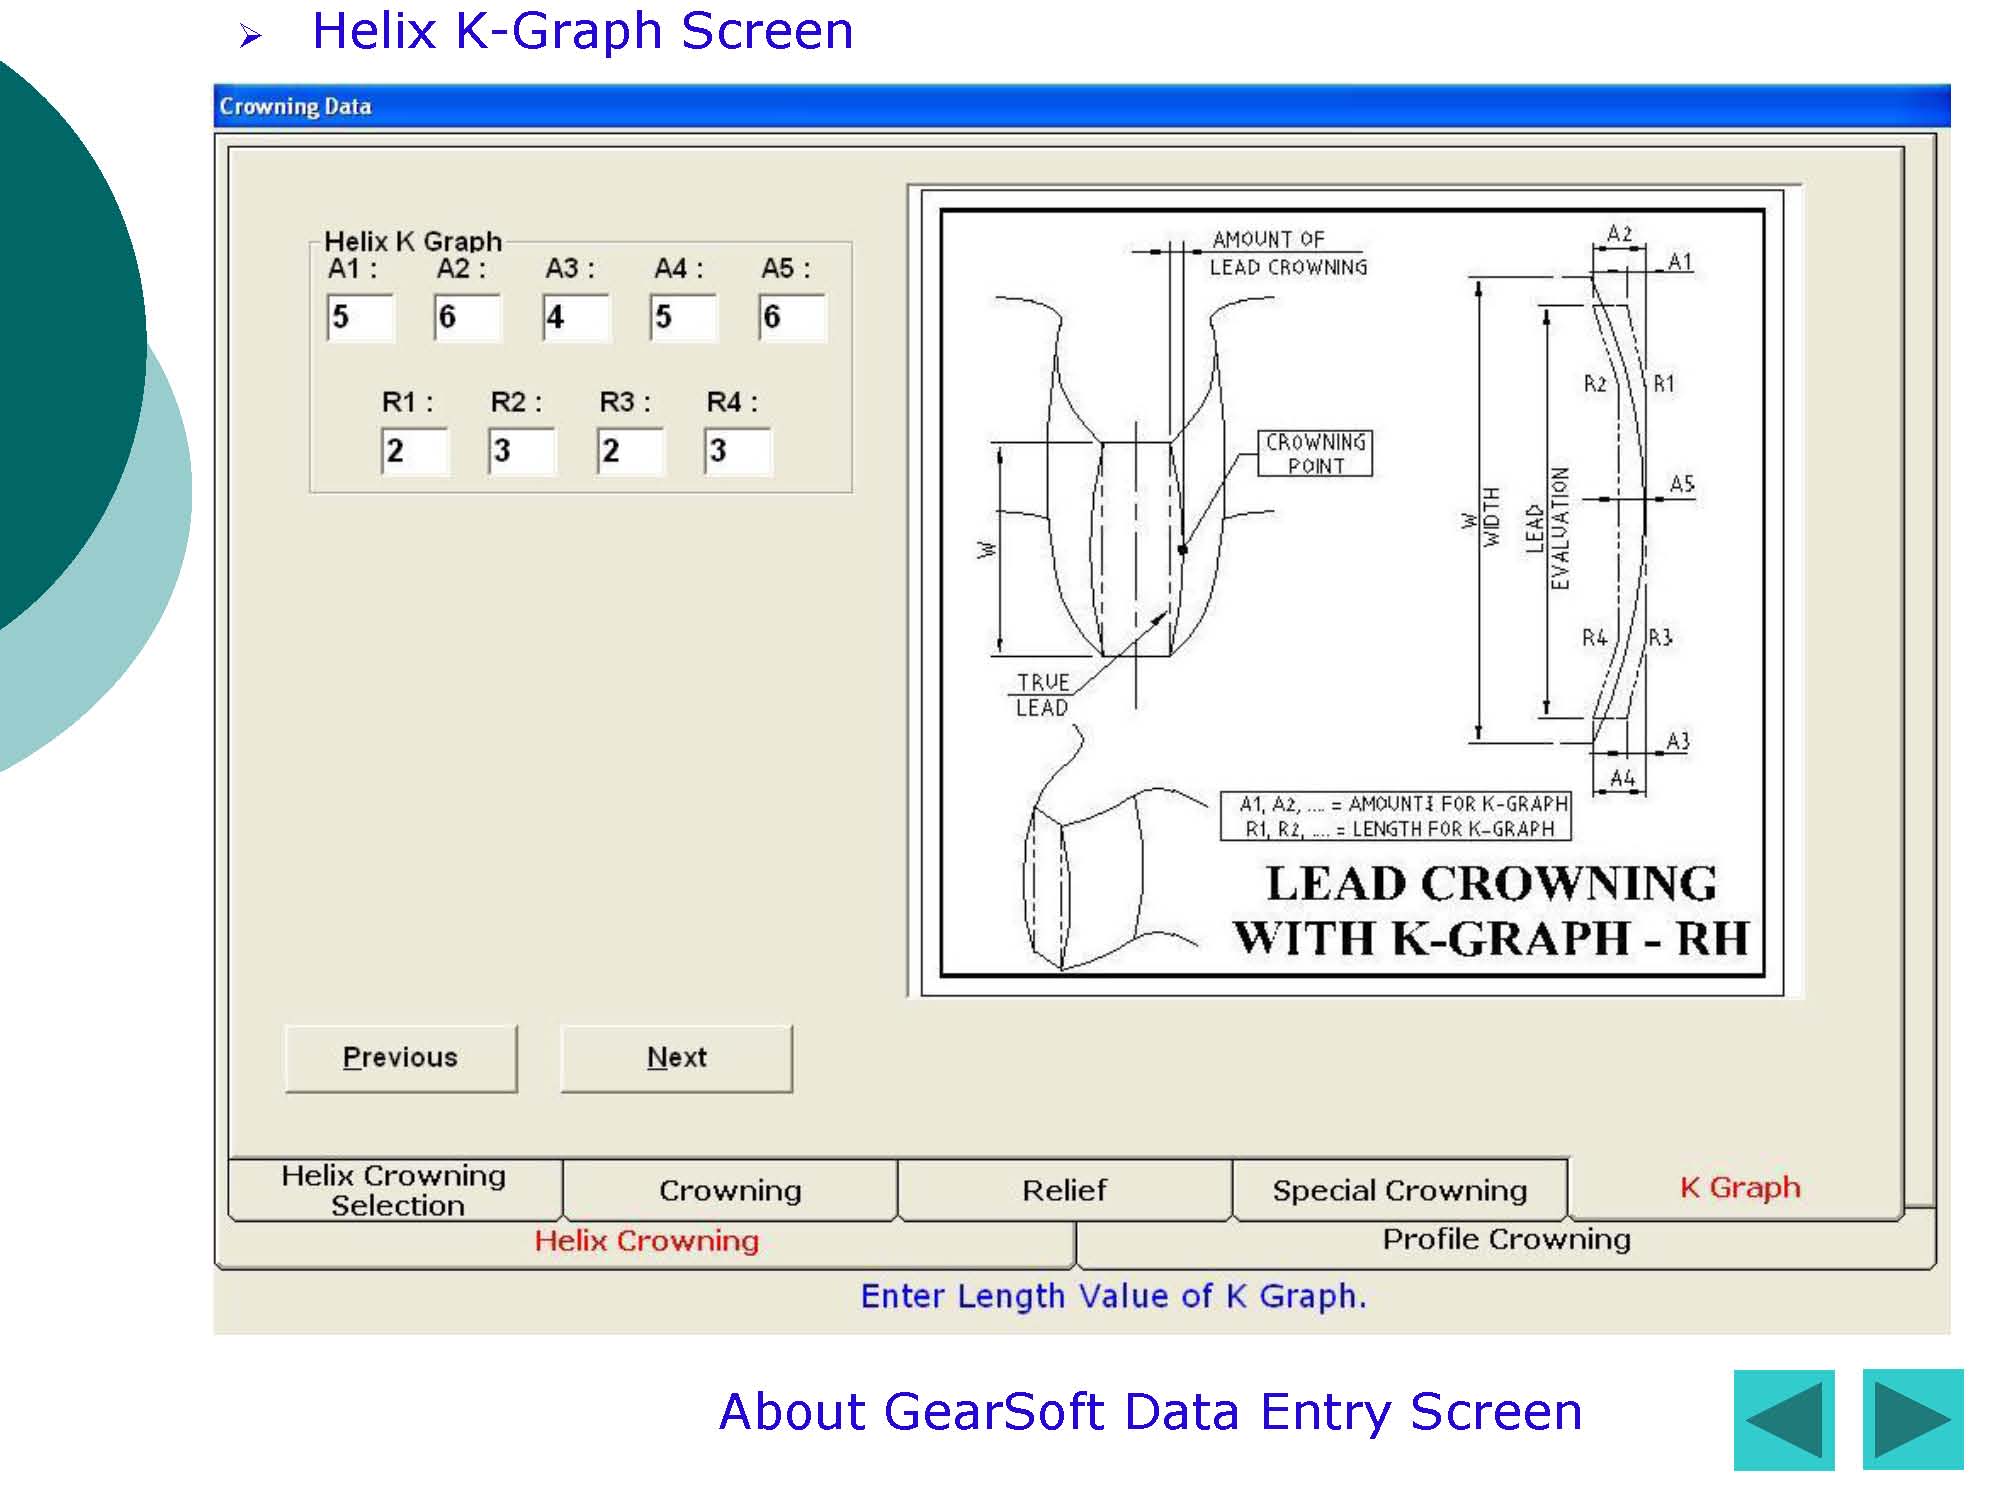The width and height of the screenshot is (2001, 1501).
Task: Click the A4 input field
Action: pos(684,318)
